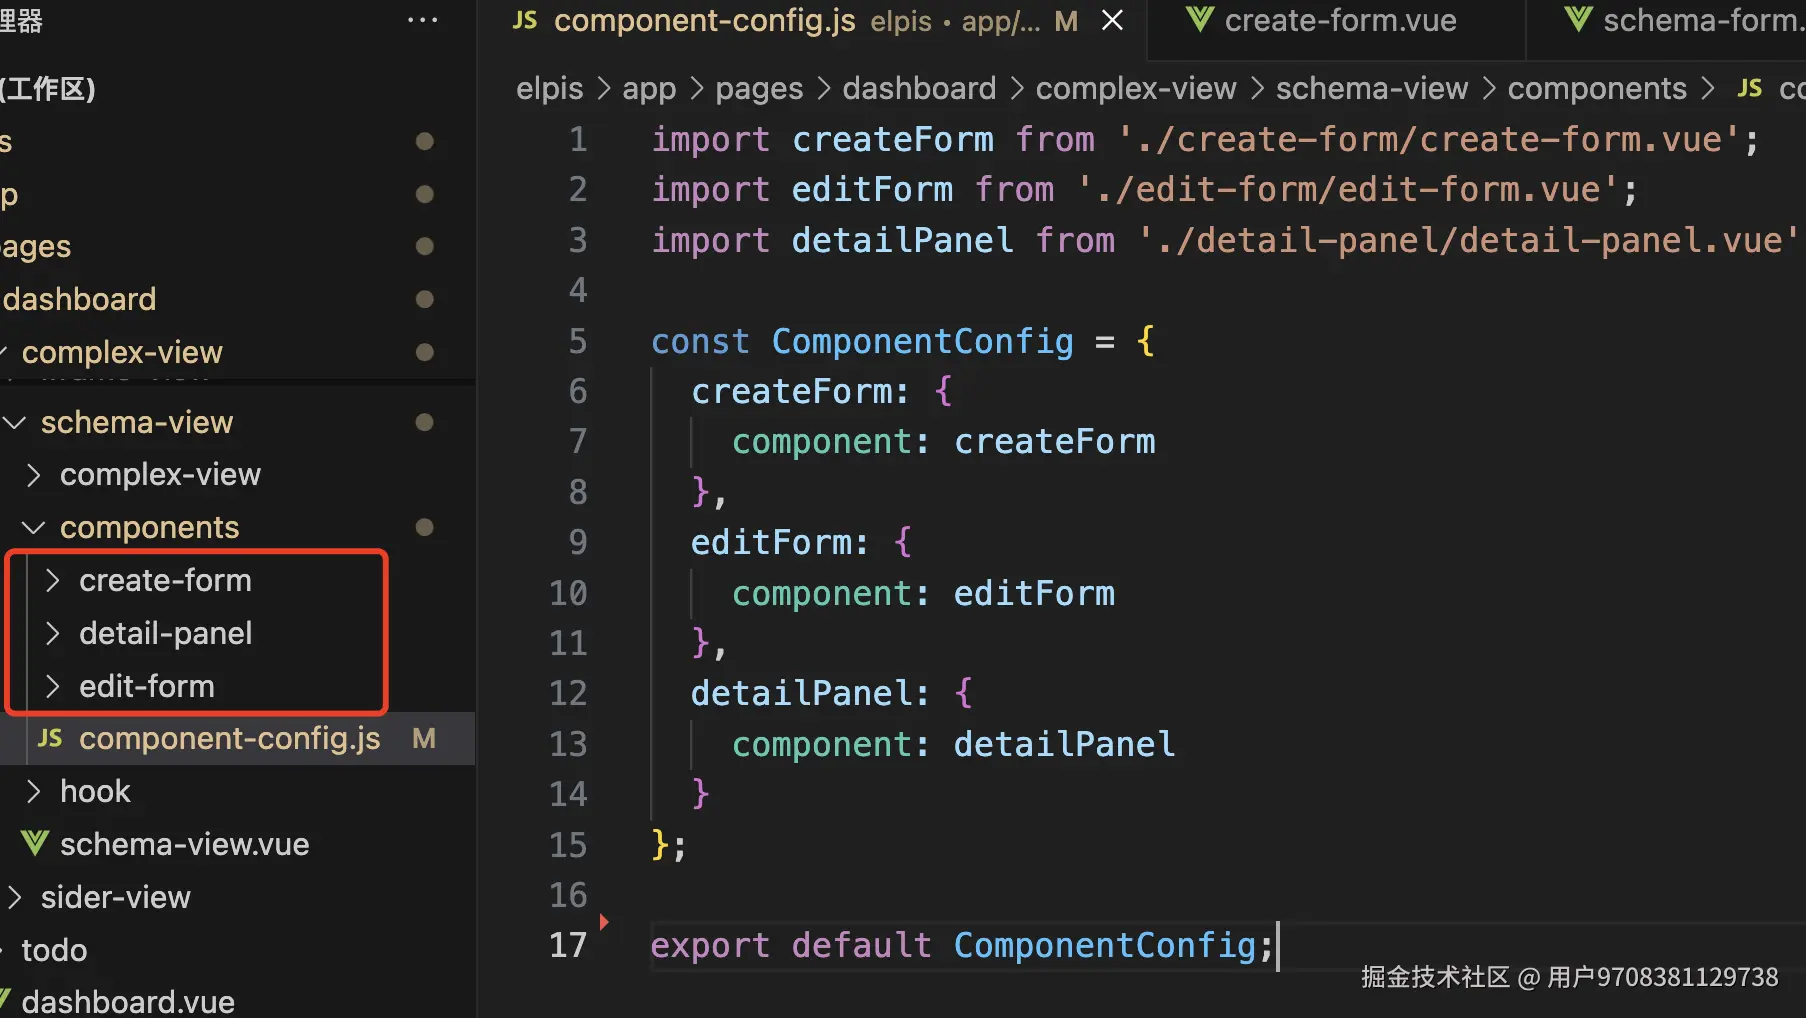
Task: Click the explorer more actions ellipsis
Action: [422, 20]
